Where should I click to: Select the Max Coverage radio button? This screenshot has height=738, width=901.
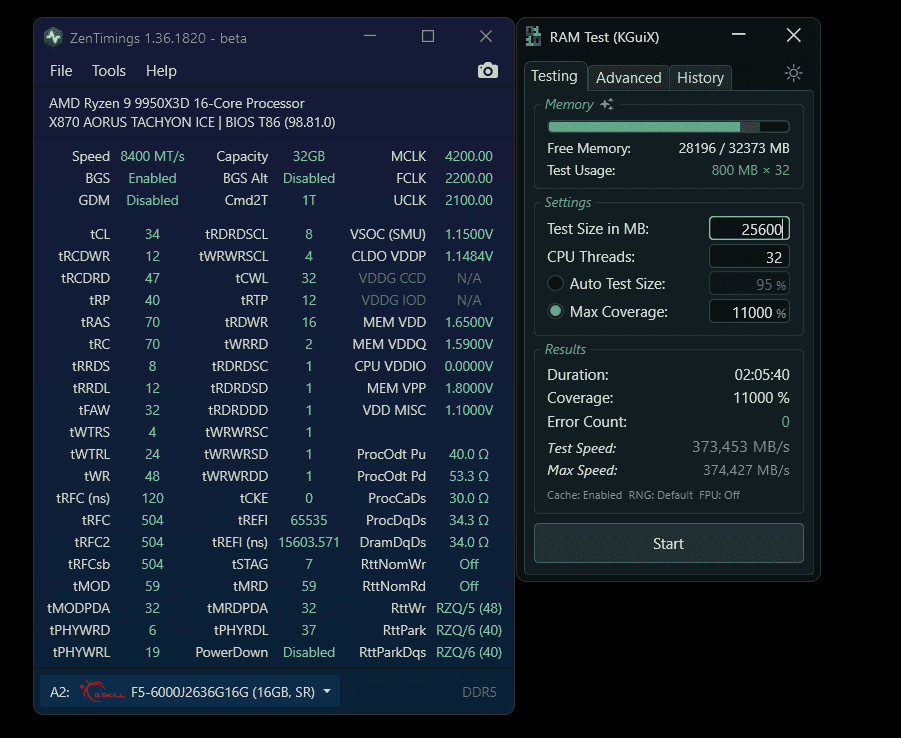555,312
